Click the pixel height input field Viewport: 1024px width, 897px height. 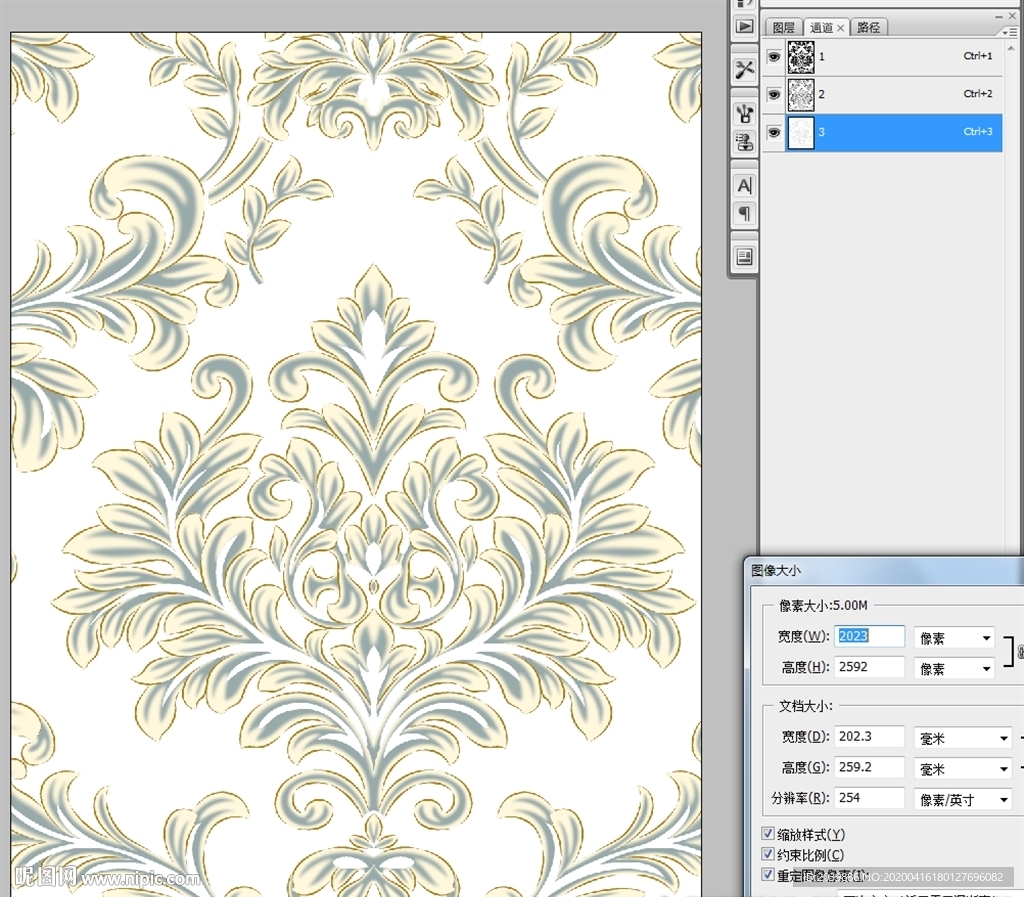coord(869,667)
